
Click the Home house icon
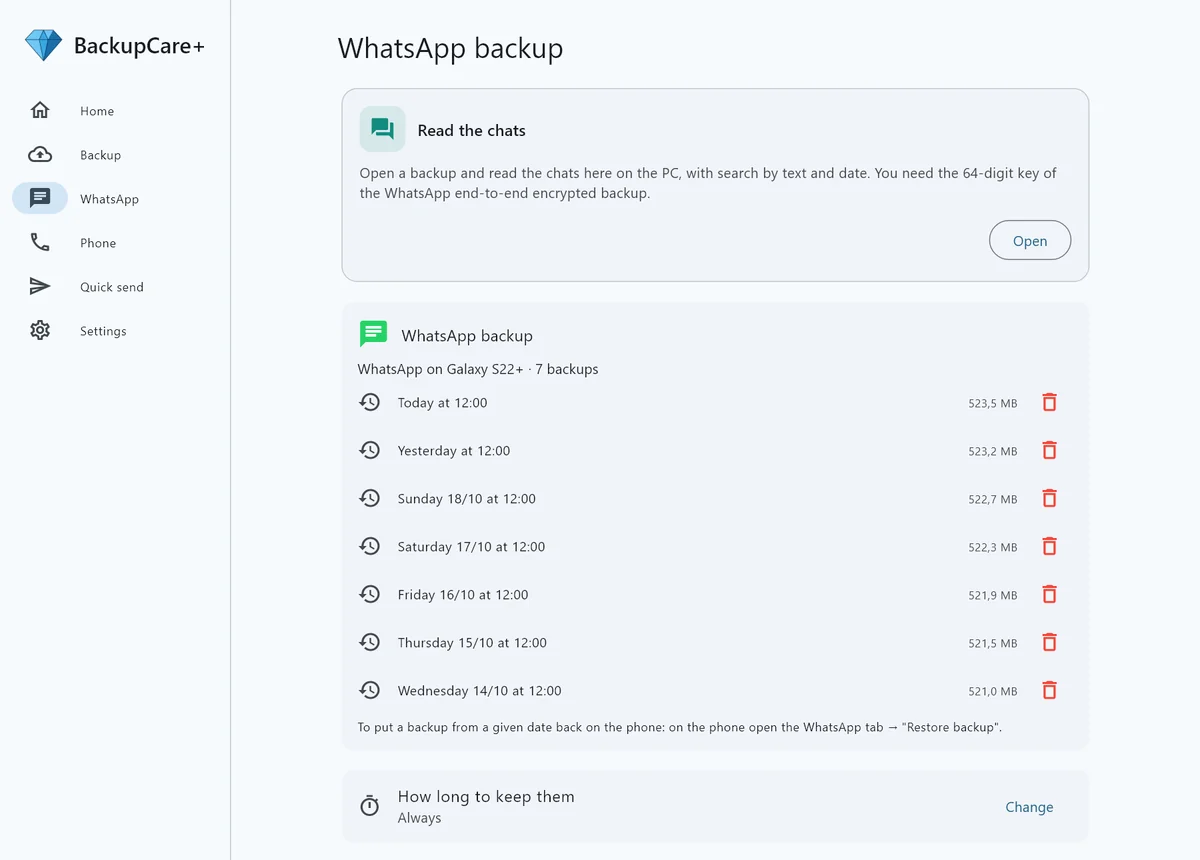point(40,111)
